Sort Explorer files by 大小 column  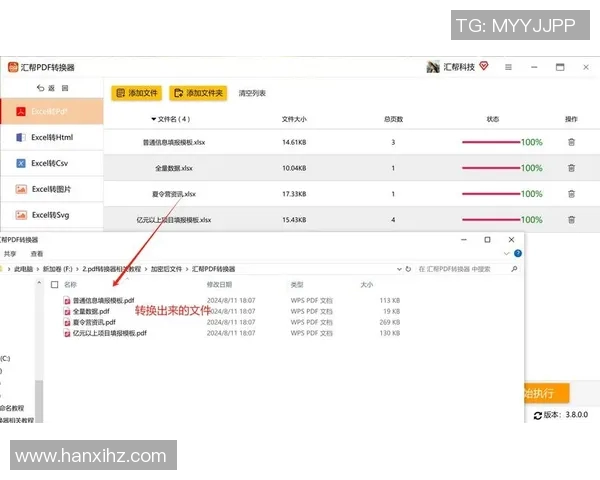coord(367,284)
